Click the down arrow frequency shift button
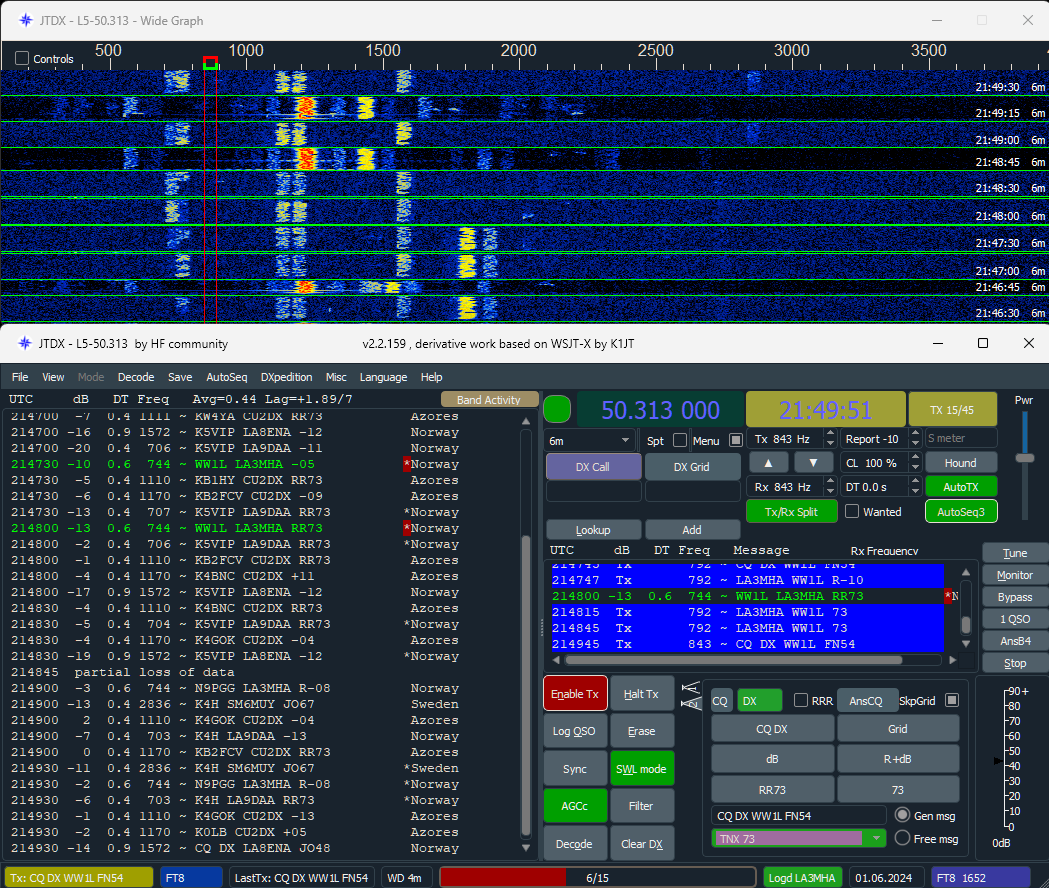 [813, 462]
